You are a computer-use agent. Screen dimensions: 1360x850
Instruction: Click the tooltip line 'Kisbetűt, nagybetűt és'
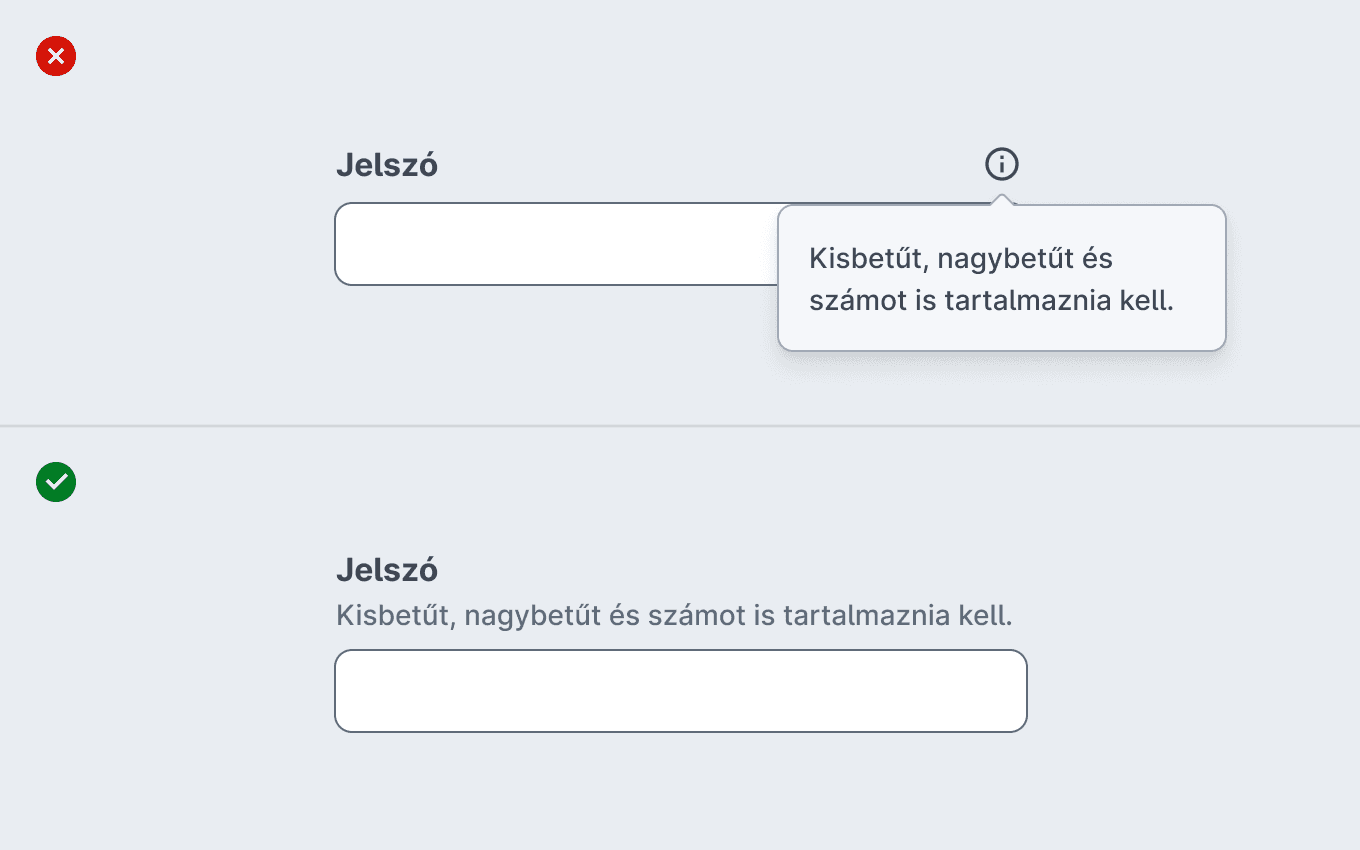pos(961,258)
